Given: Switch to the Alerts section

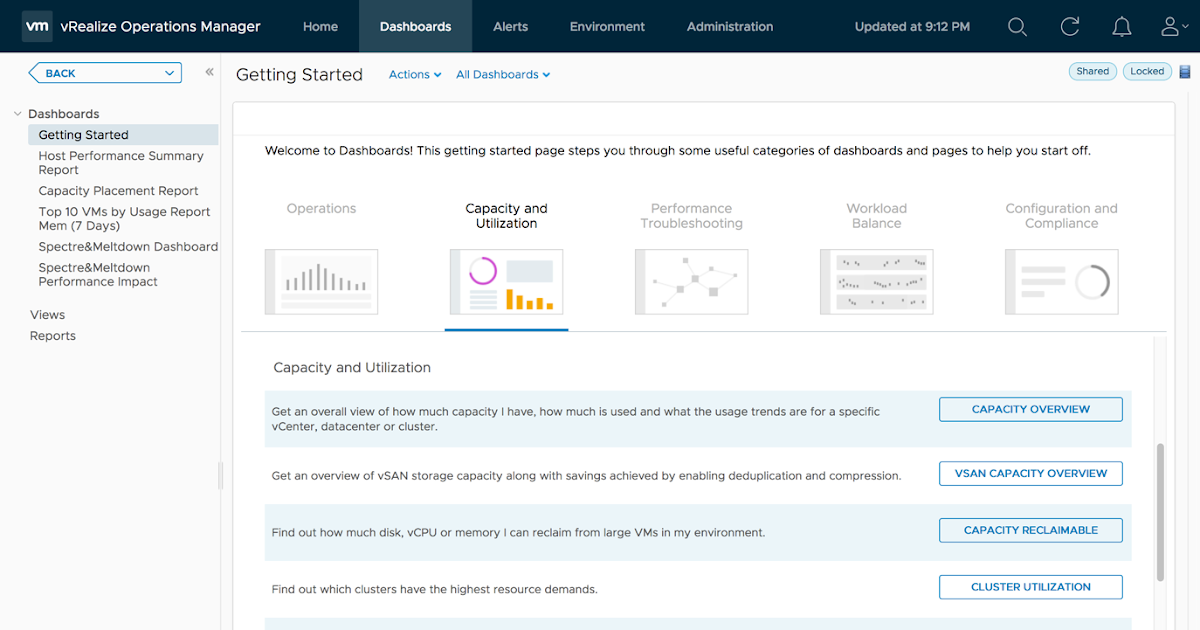Looking at the screenshot, I should [x=510, y=27].
